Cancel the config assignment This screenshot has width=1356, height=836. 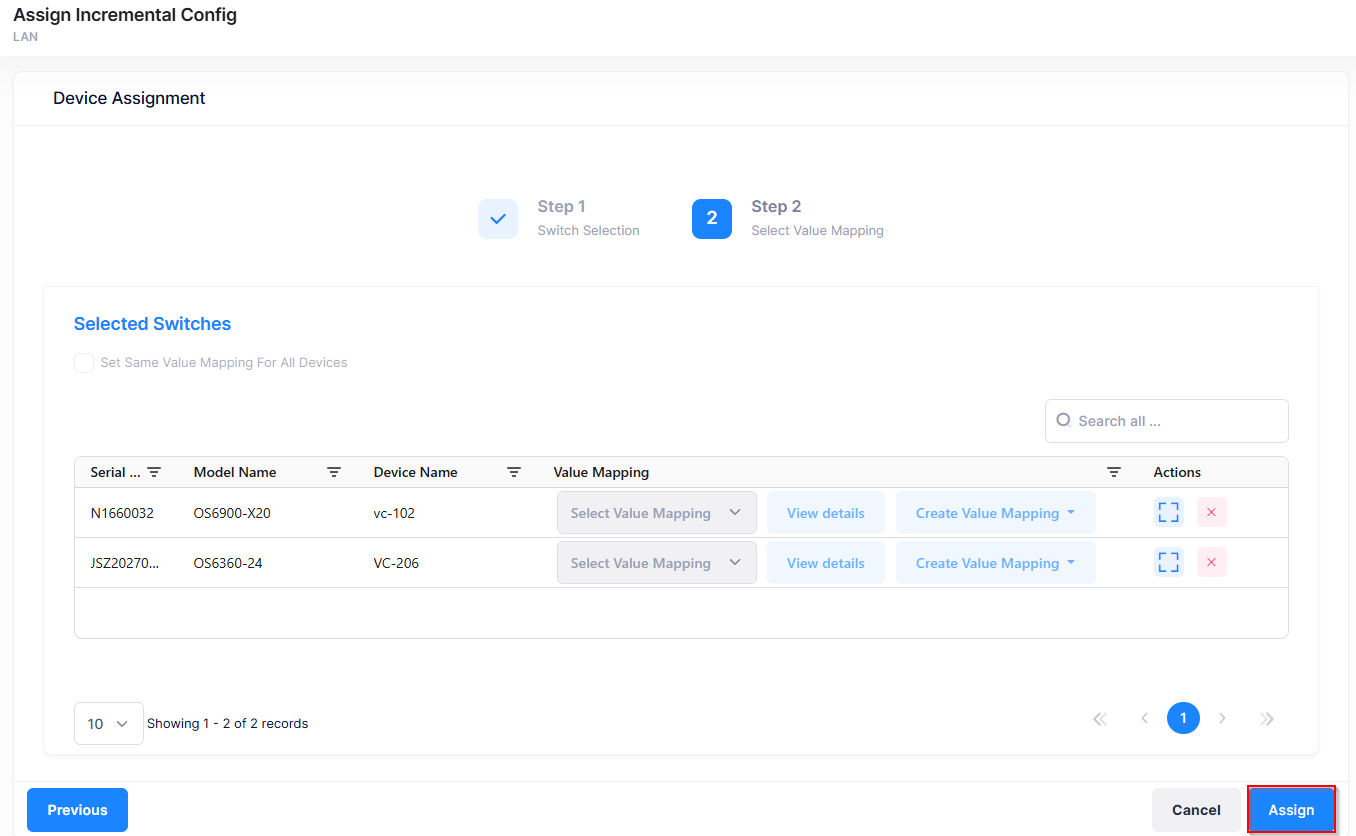(1196, 810)
